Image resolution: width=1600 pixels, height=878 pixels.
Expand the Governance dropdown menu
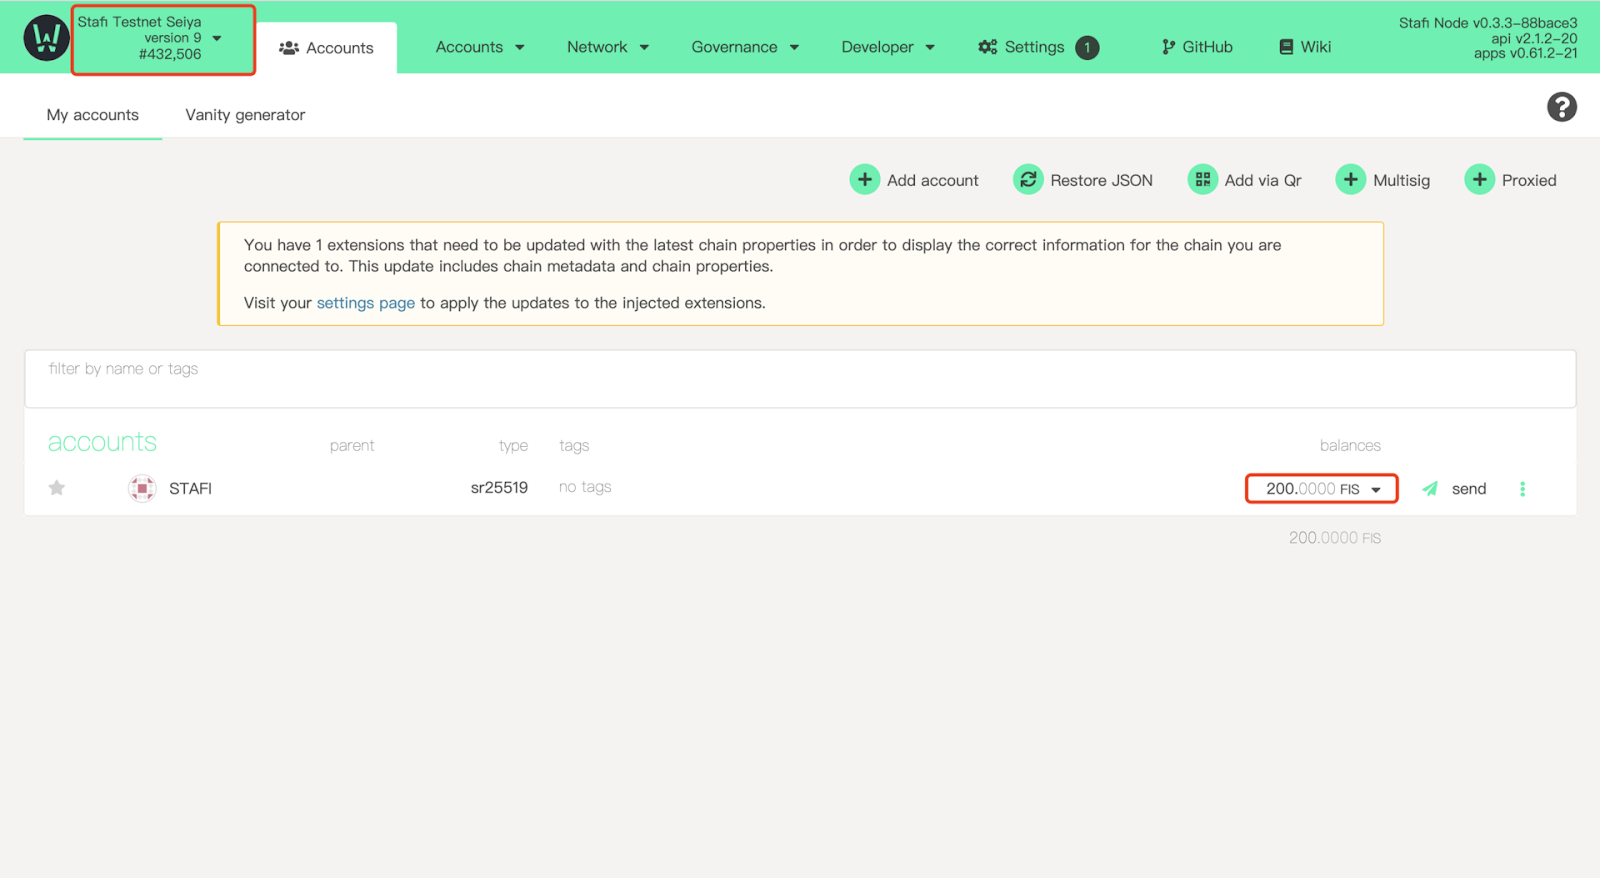click(745, 47)
